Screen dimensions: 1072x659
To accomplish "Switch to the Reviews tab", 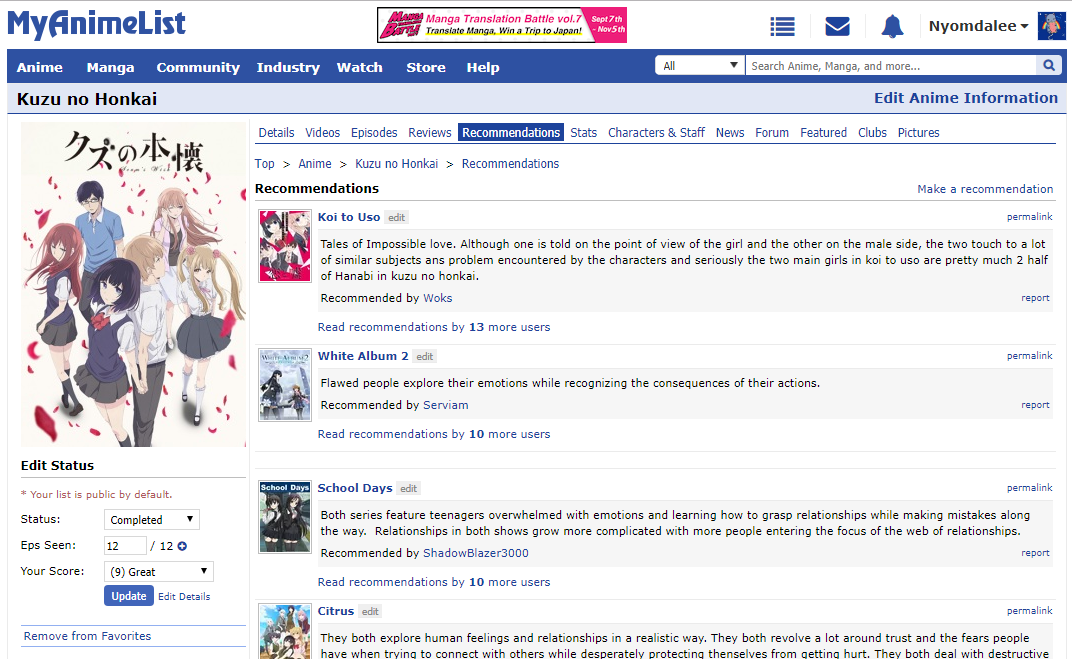I will [x=429, y=132].
